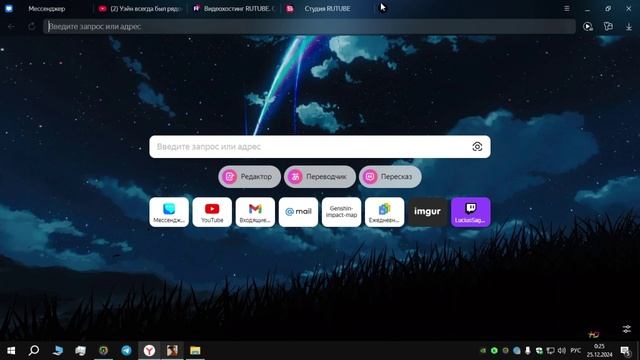Image resolution: width=640 pixels, height=360 pixels.
Task: Open the bookmarks collections icon
Action: 608,27
